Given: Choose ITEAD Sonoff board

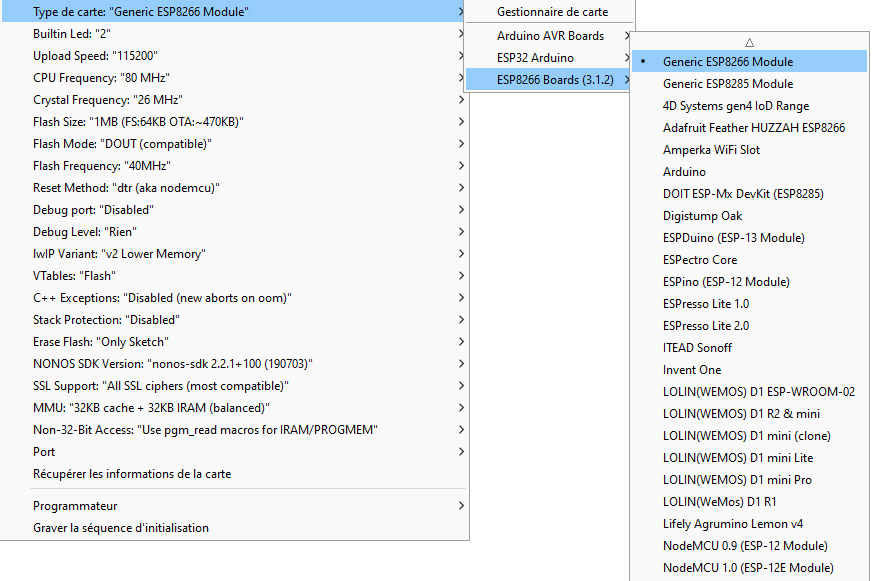Looking at the screenshot, I should coord(749,348).
